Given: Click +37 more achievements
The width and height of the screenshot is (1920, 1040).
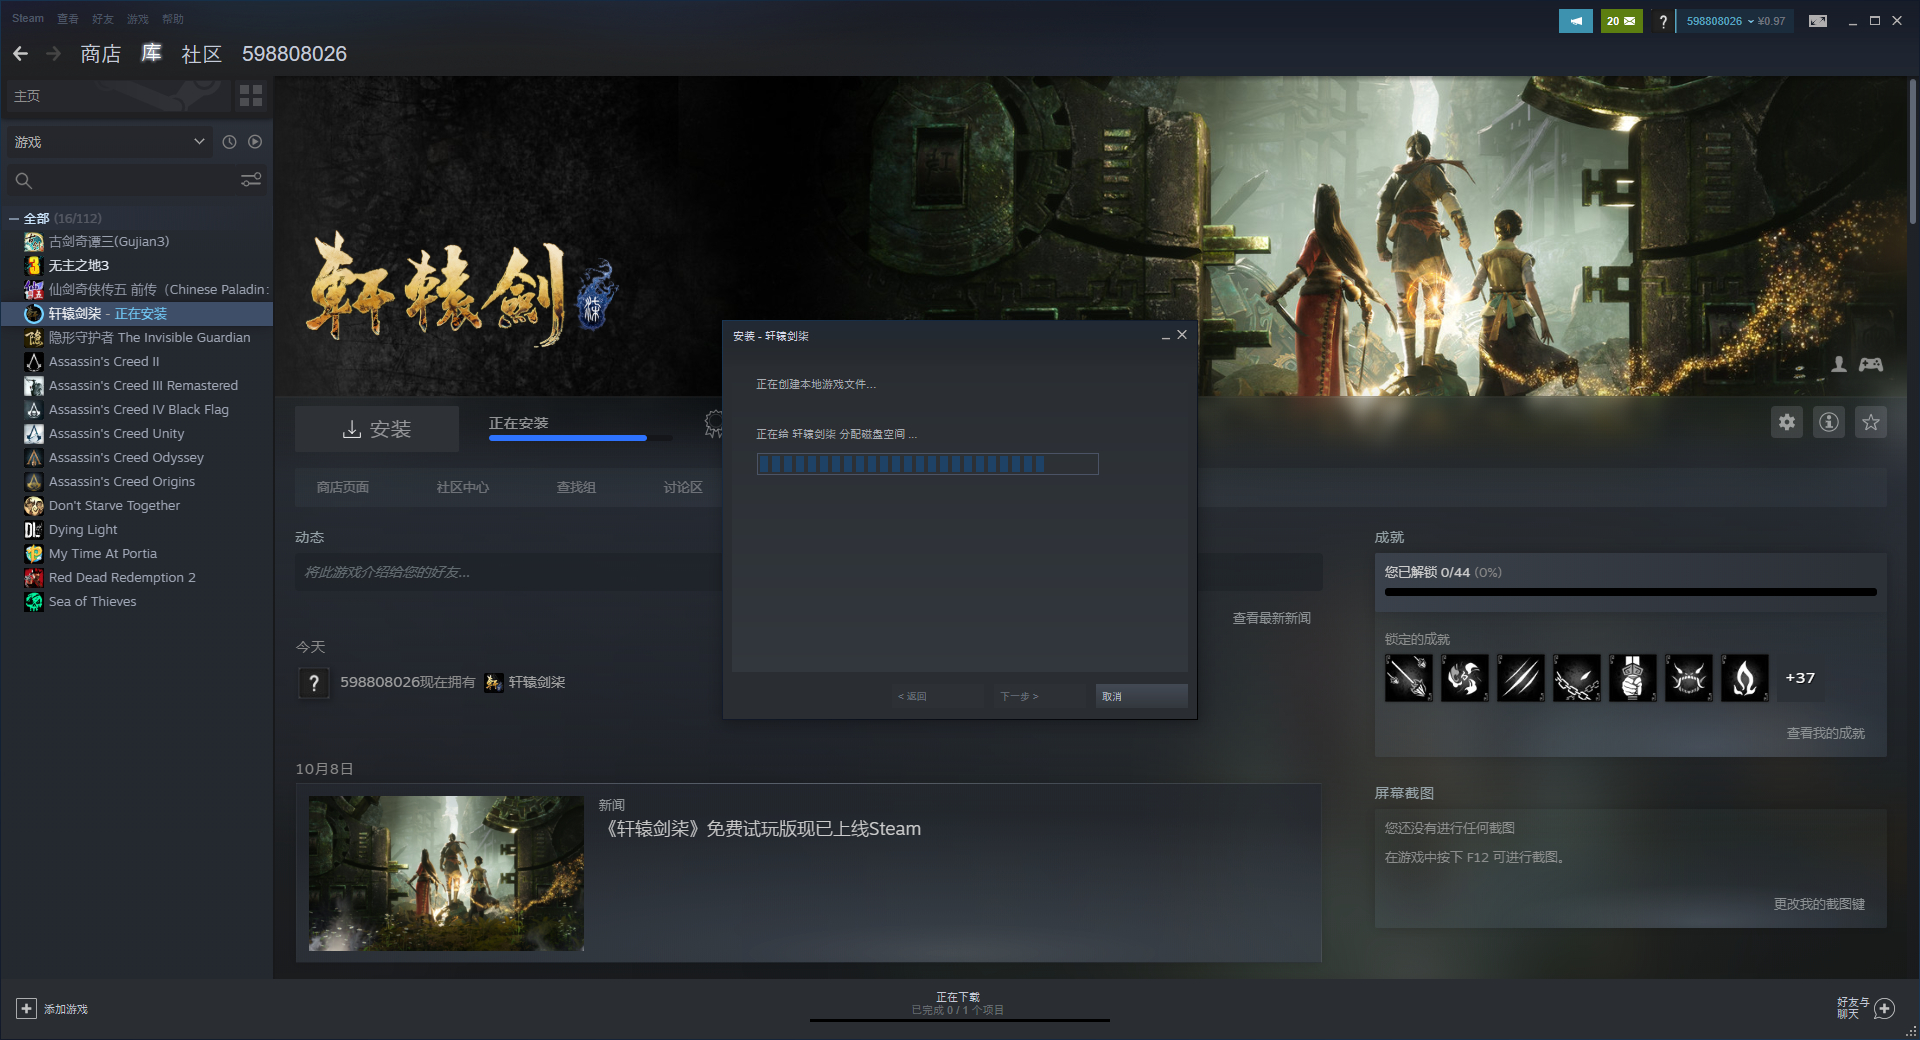Looking at the screenshot, I should click(1800, 678).
